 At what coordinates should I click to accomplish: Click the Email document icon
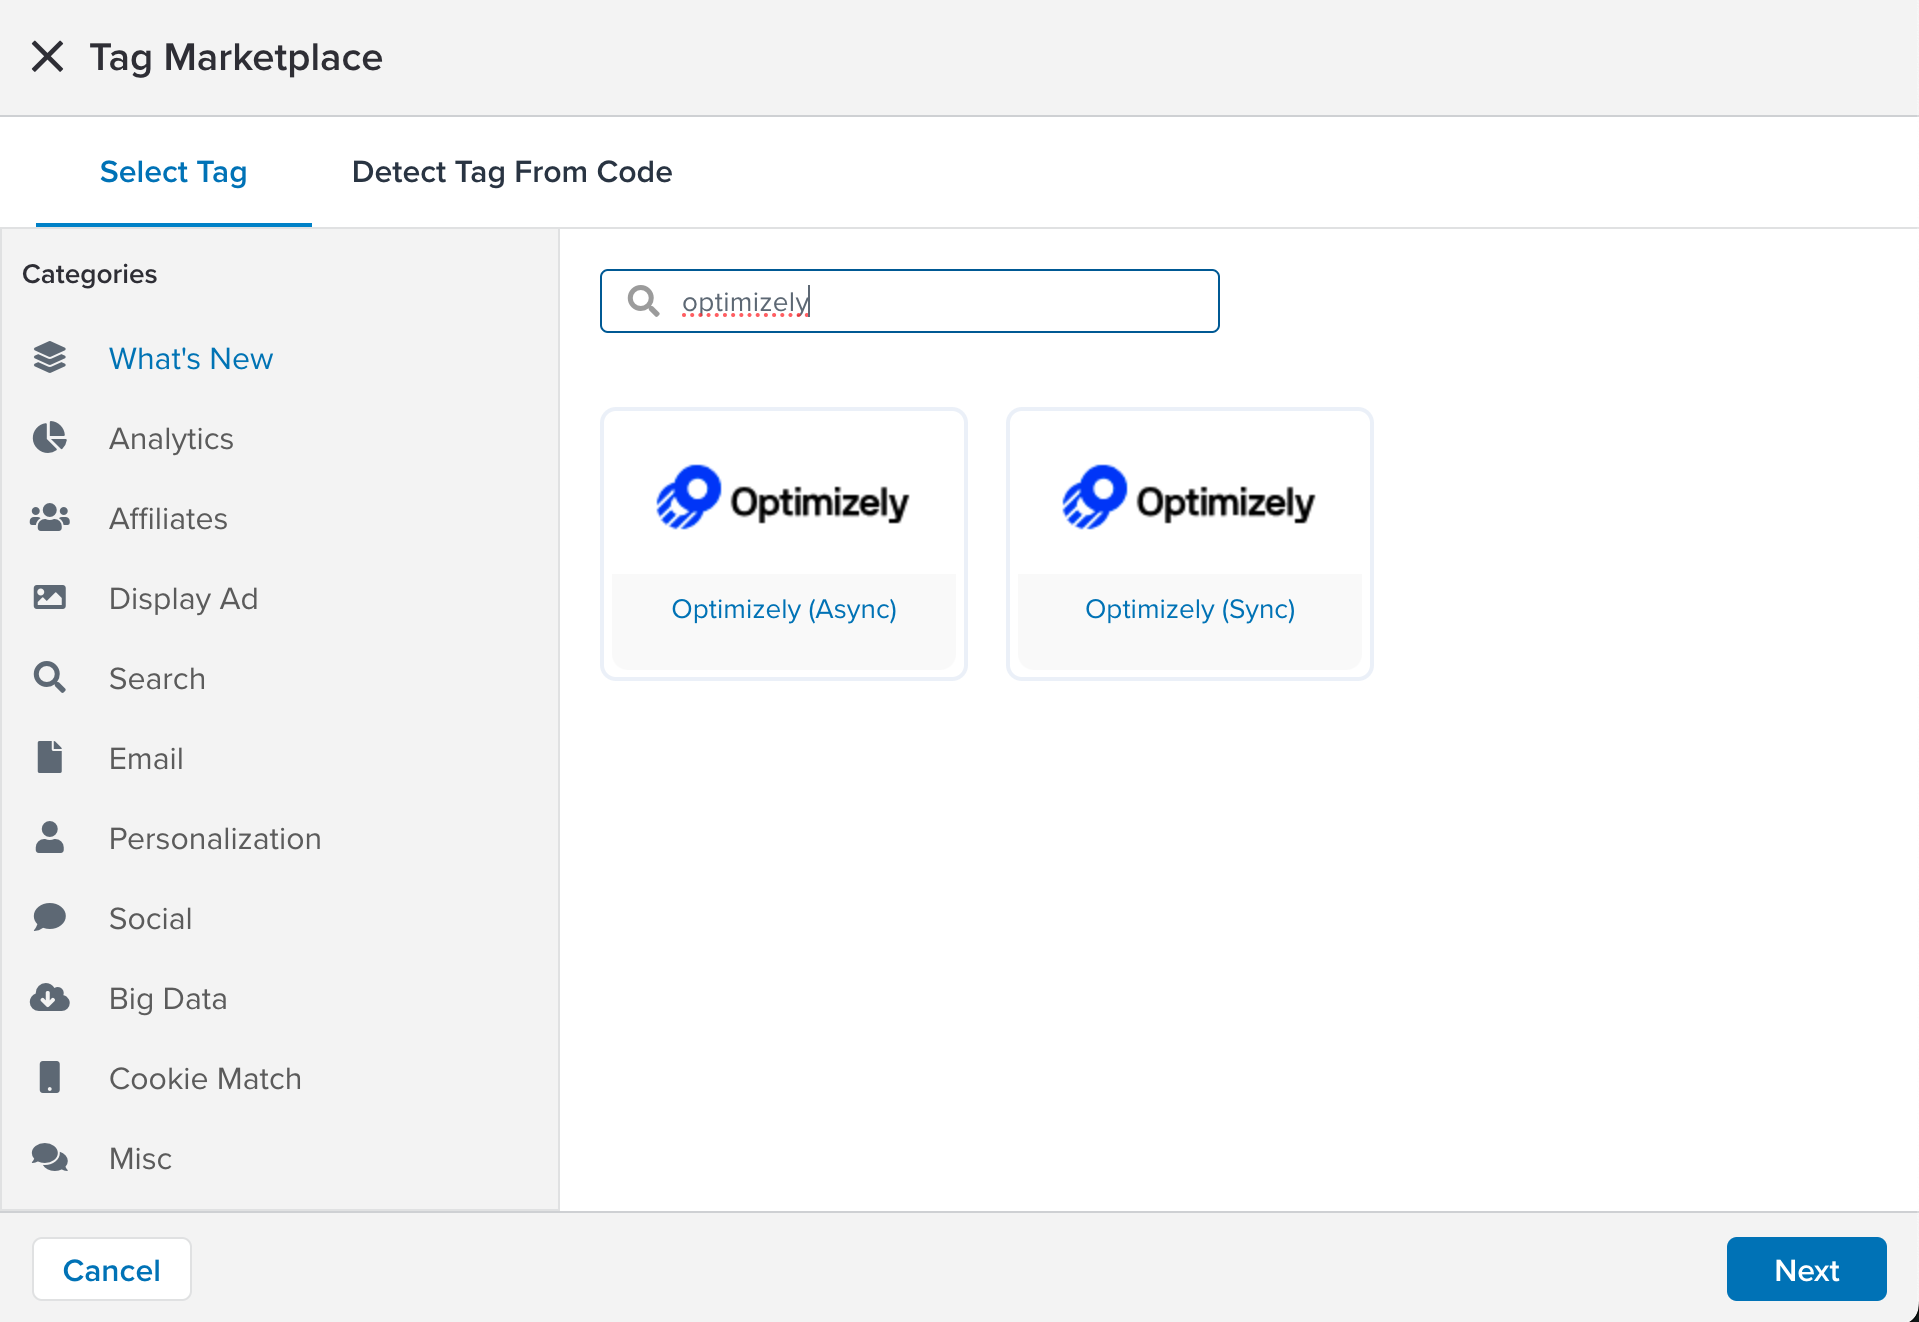(50, 758)
